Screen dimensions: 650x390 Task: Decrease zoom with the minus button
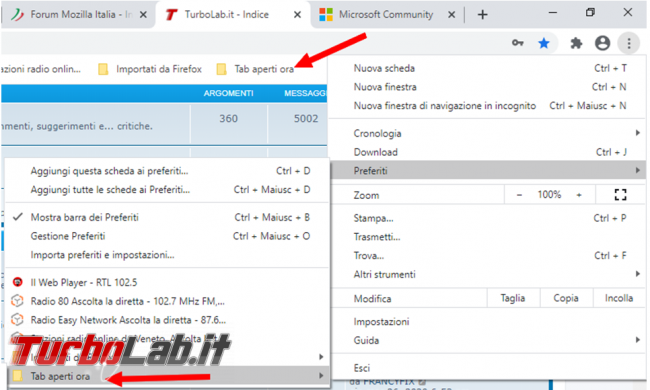pos(519,195)
